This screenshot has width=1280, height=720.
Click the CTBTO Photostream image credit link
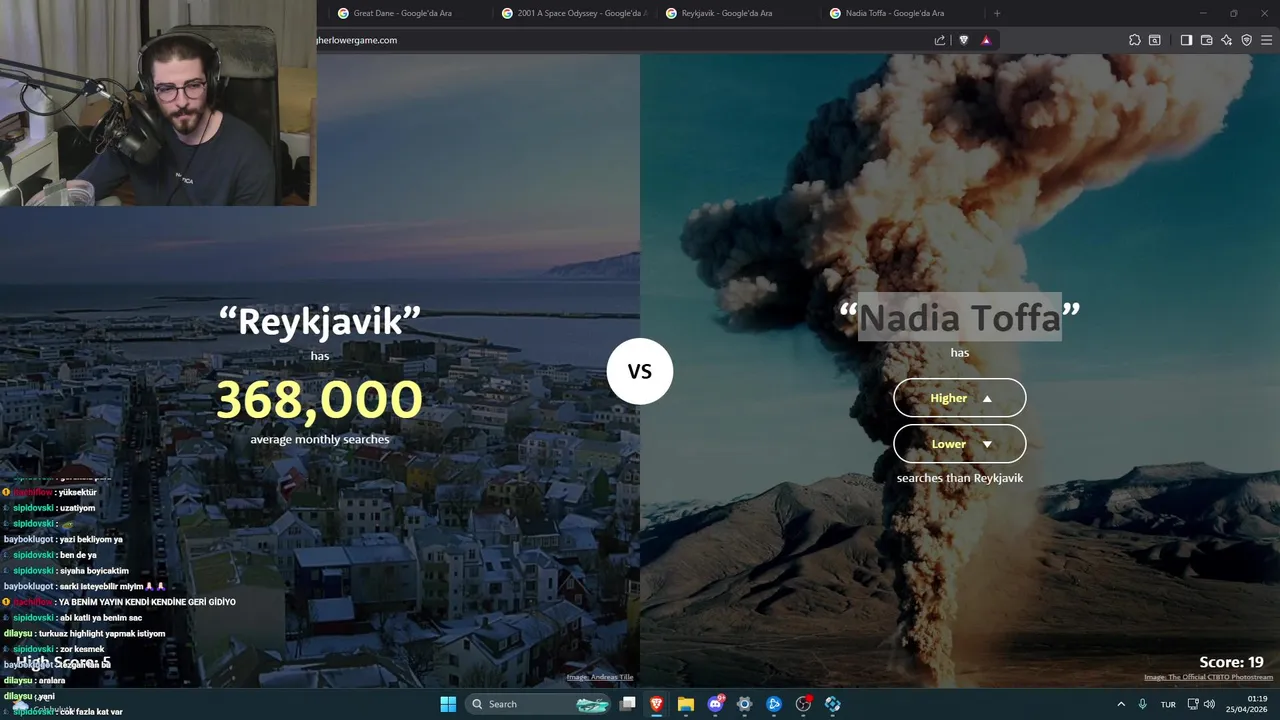1208,677
